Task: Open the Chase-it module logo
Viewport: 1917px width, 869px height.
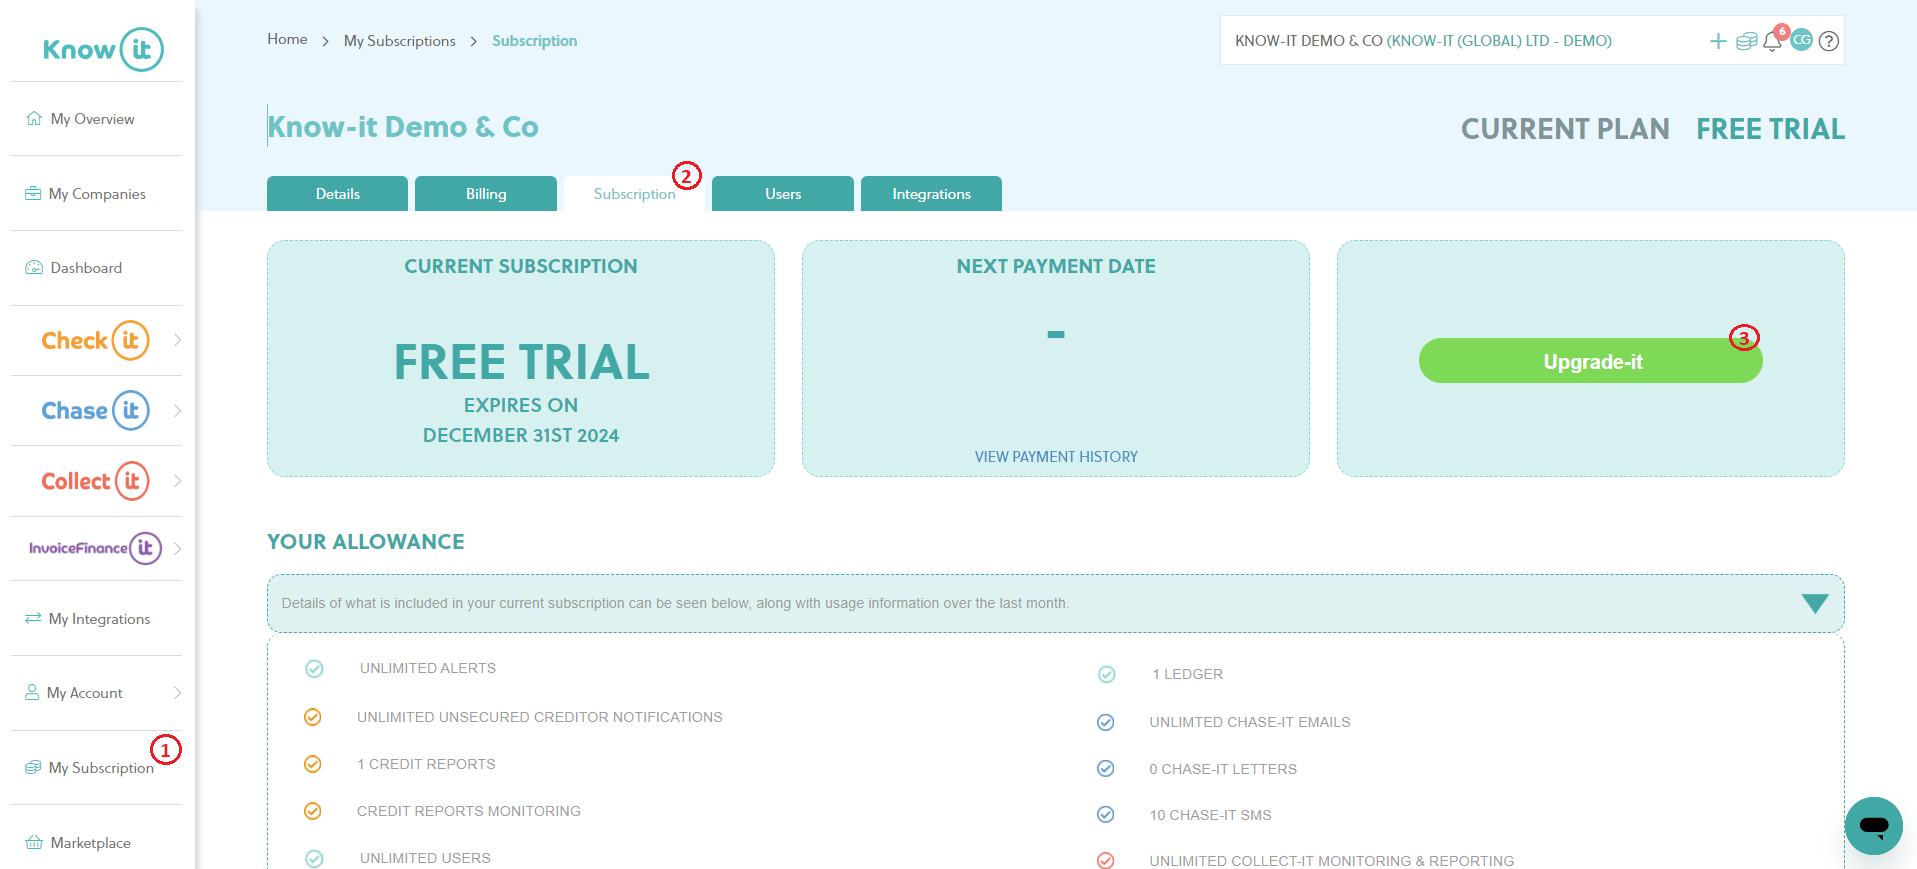Action: pos(95,410)
